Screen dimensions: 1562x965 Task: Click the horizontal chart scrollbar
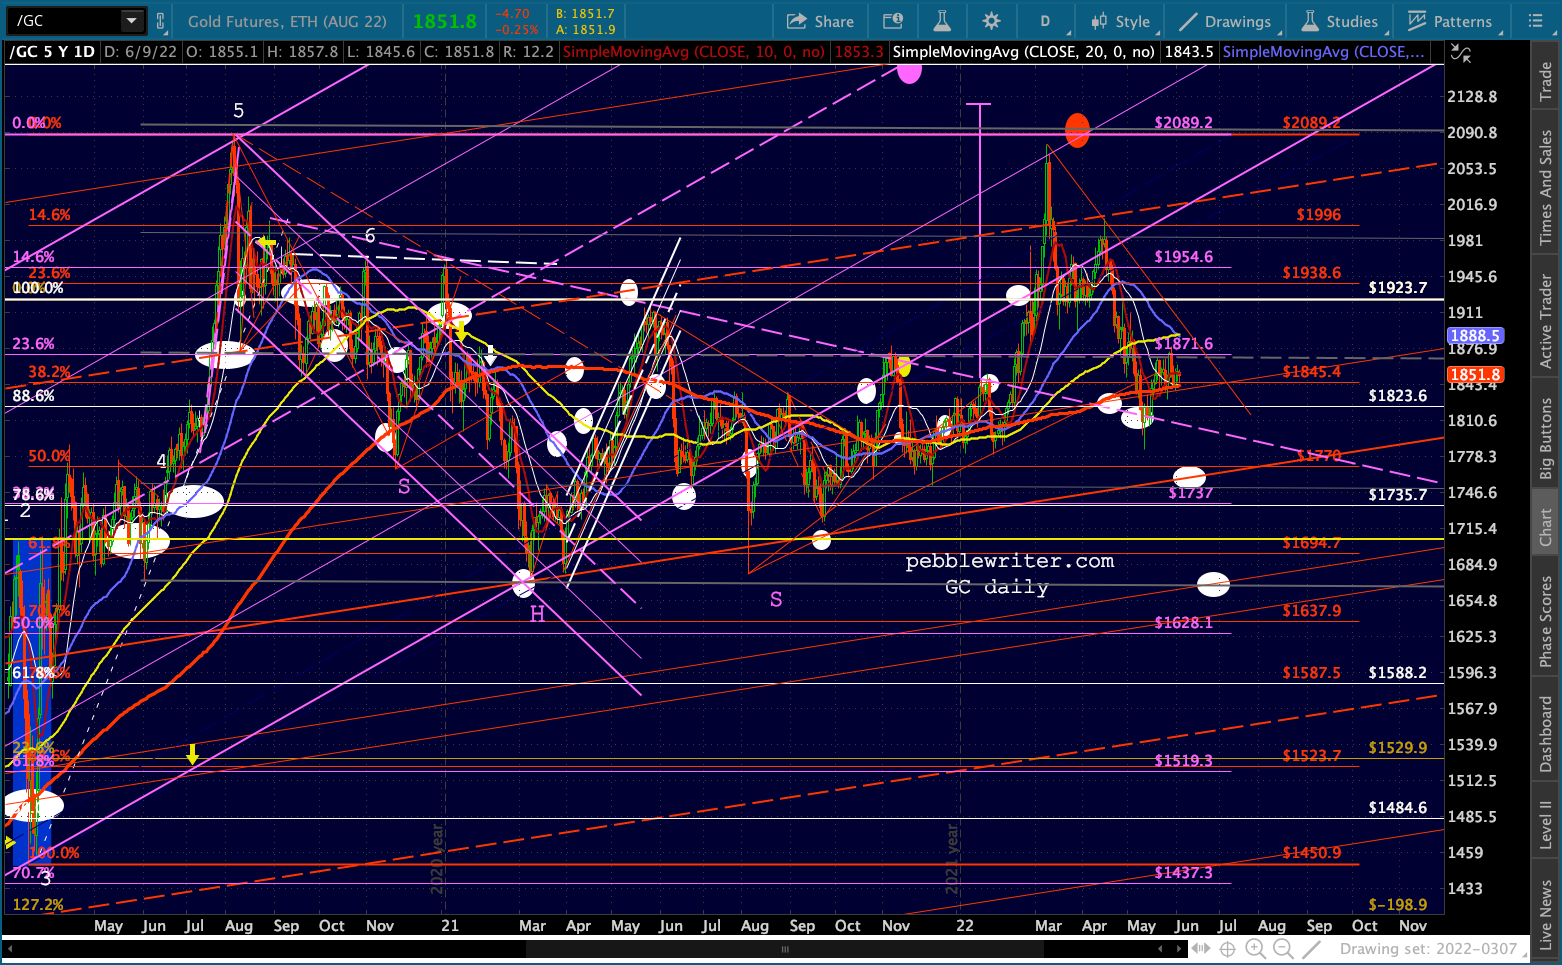785,950
